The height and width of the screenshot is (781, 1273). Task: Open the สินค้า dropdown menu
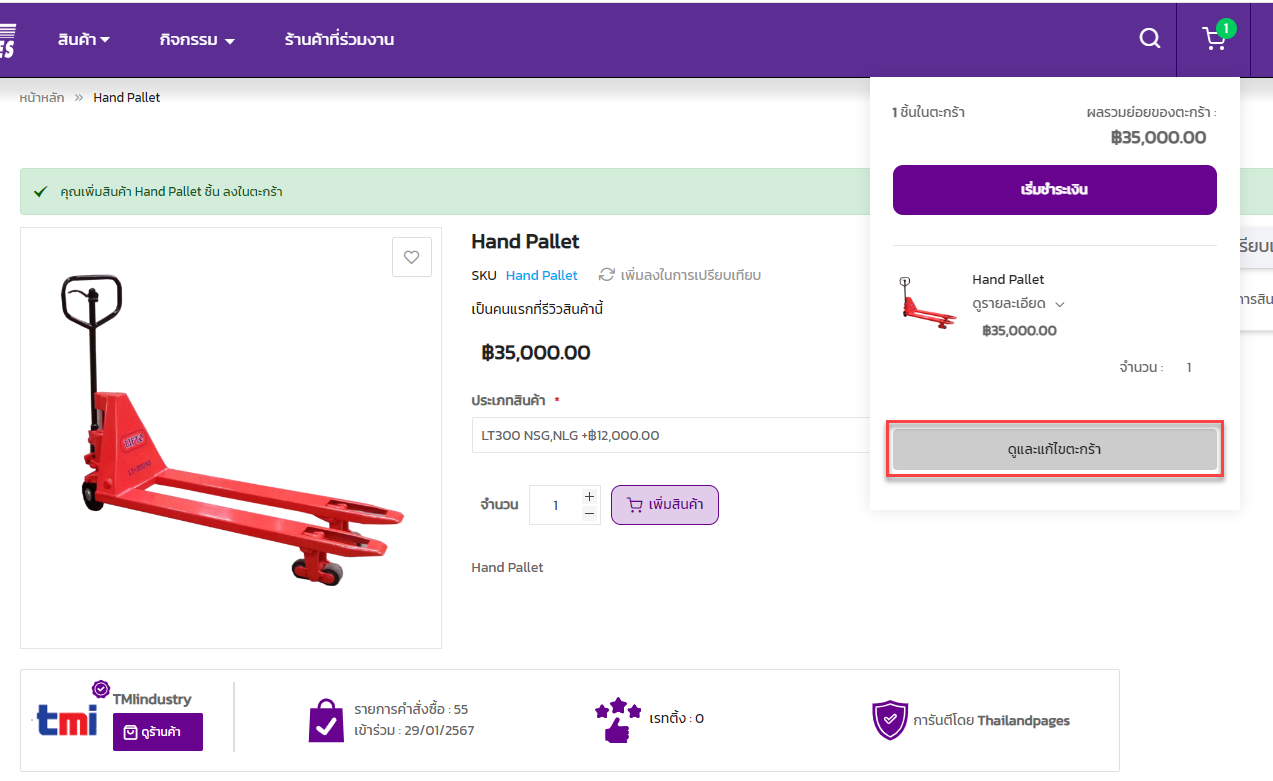point(84,40)
